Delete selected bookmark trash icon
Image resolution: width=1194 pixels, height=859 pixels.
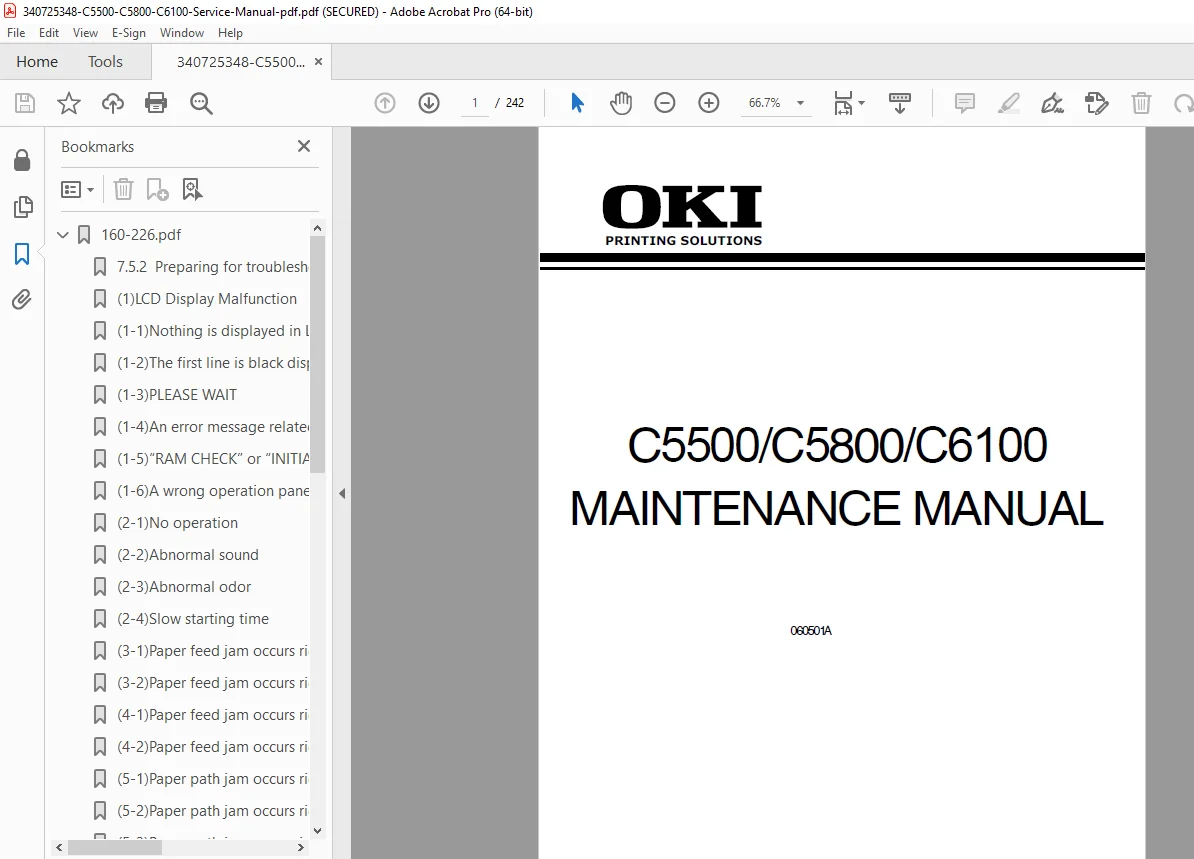pos(123,189)
